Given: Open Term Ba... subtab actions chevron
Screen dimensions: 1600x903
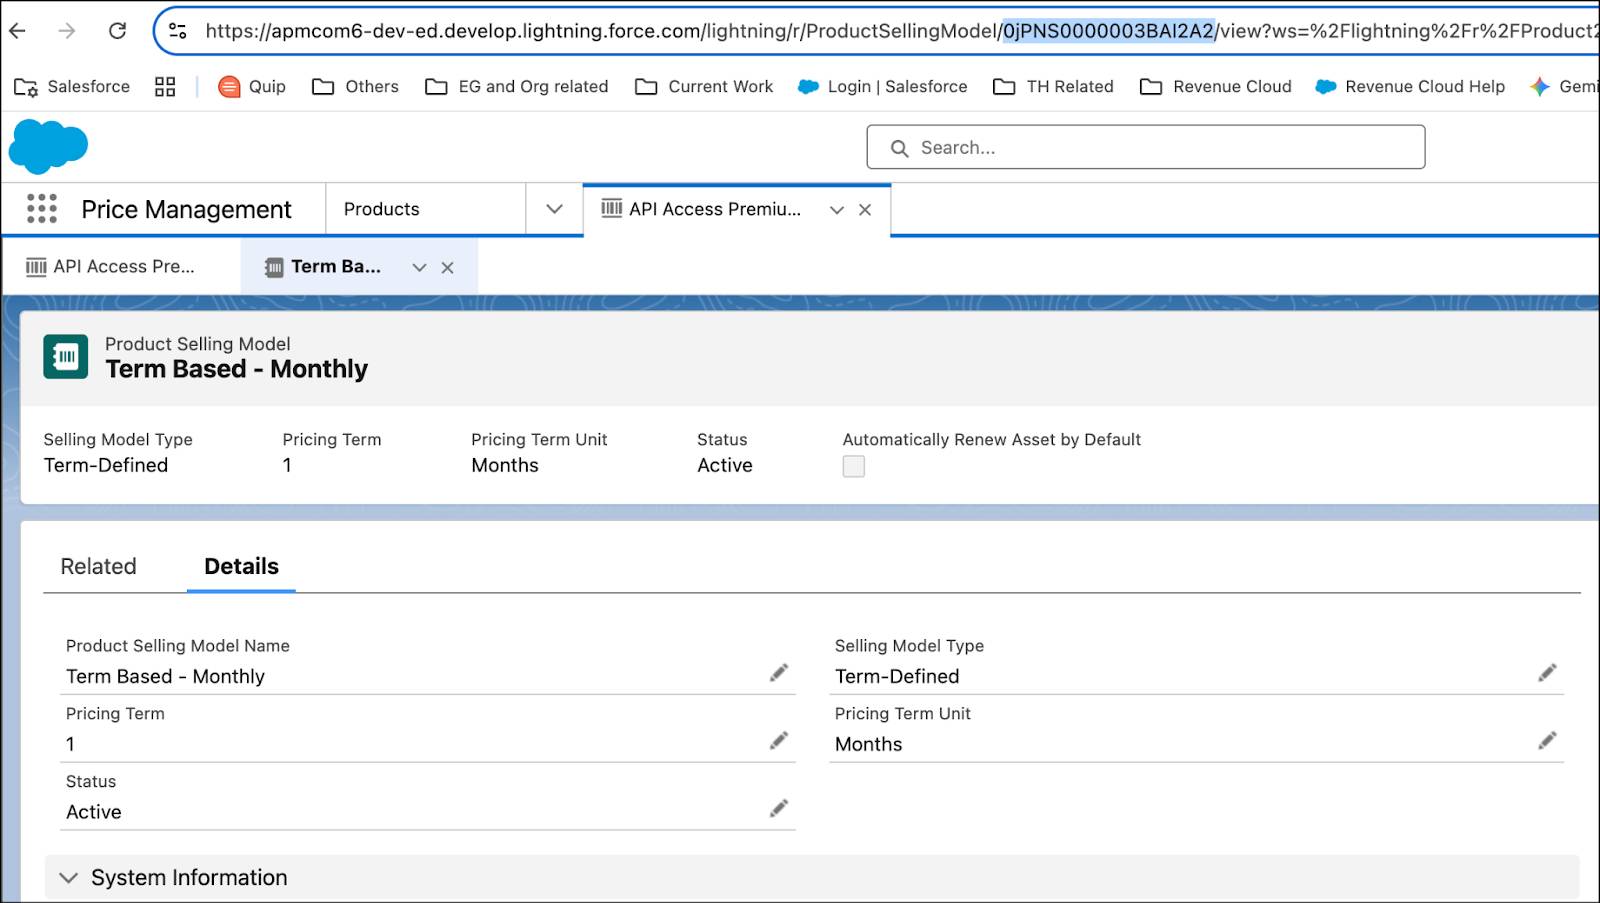Looking at the screenshot, I should pyautogui.click(x=420, y=268).
